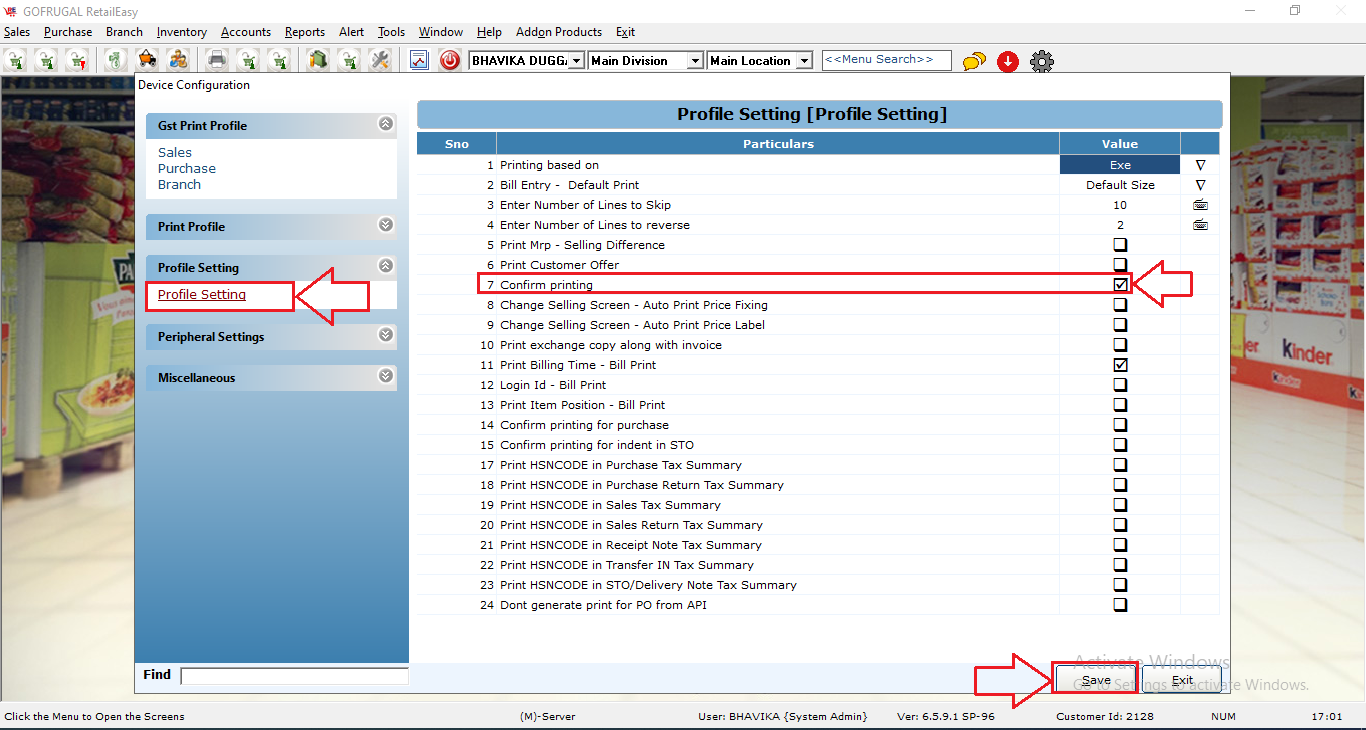Open dropdown arrow for Printing based on
Image resolution: width=1366 pixels, height=730 pixels.
[1200, 165]
